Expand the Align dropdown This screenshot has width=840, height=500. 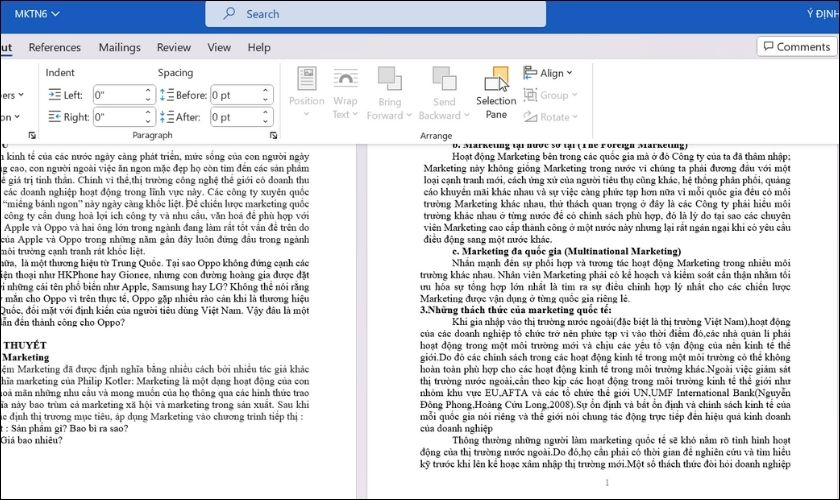click(x=548, y=73)
